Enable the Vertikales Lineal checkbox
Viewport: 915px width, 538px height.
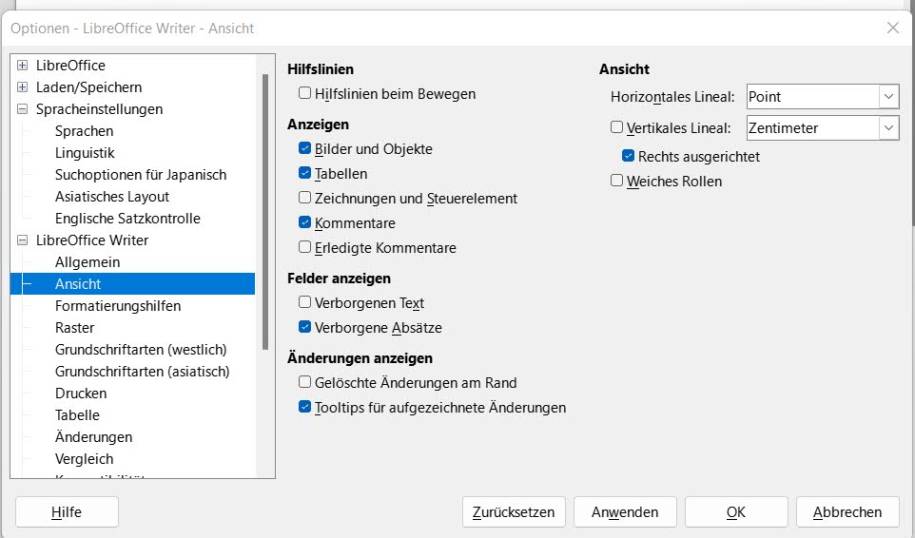point(617,127)
